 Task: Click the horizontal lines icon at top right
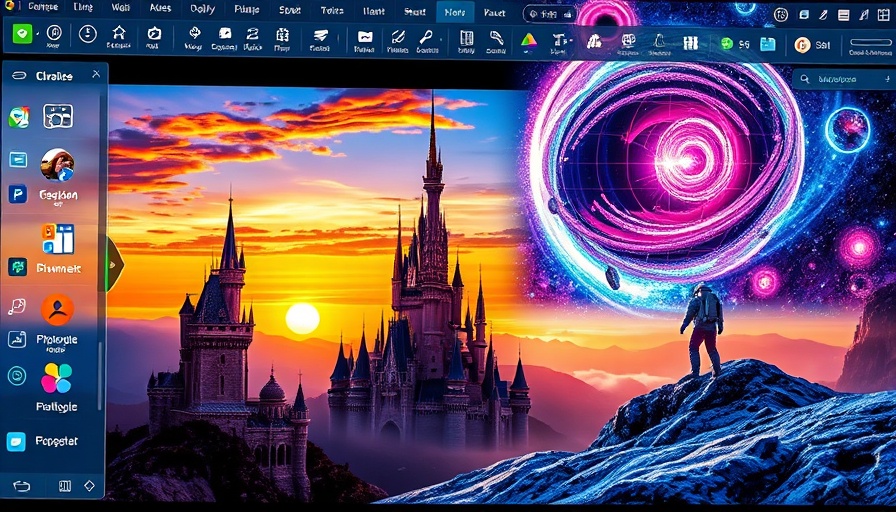(x=843, y=16)
